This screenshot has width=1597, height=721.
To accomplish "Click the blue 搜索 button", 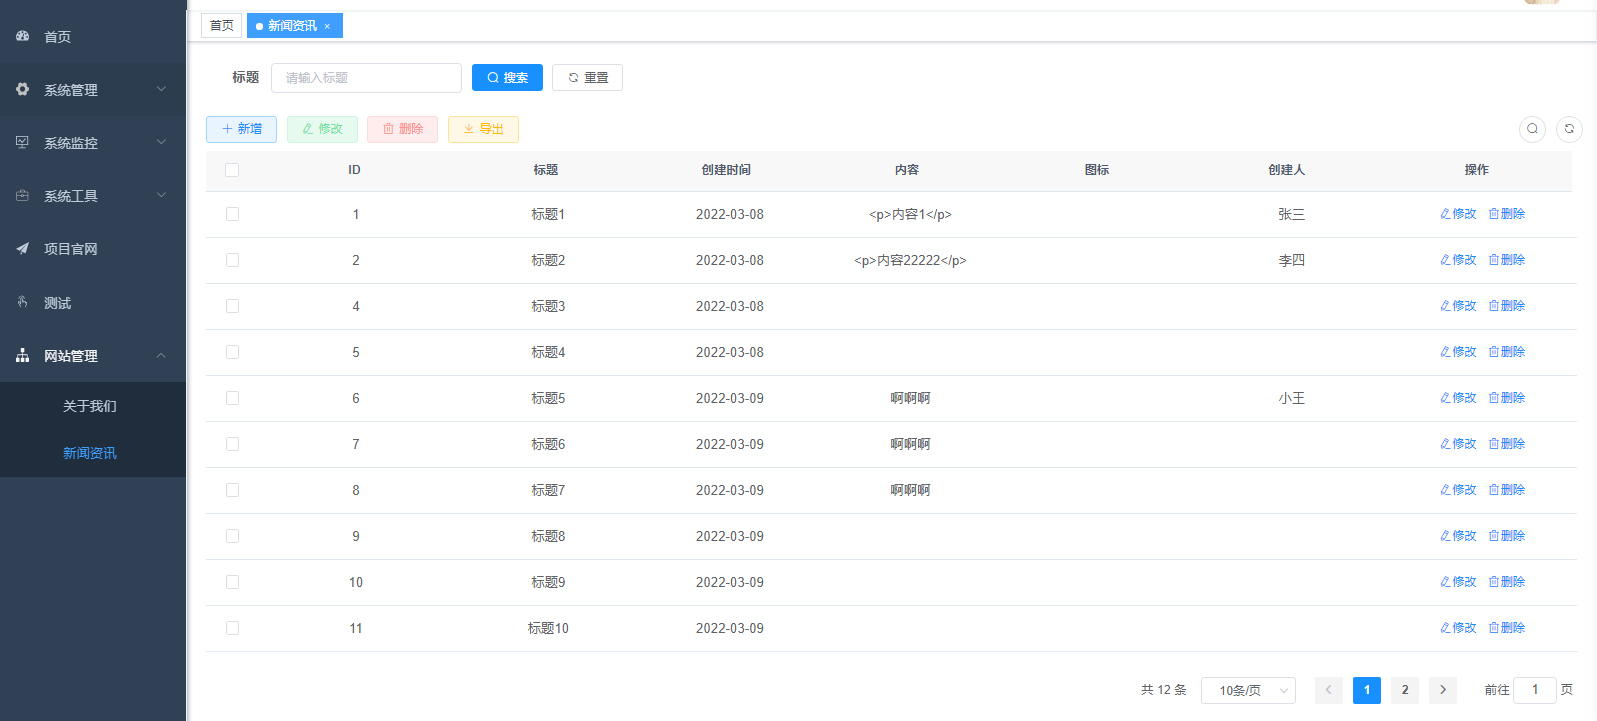I will pyautogui.click(x=507, y=78).
